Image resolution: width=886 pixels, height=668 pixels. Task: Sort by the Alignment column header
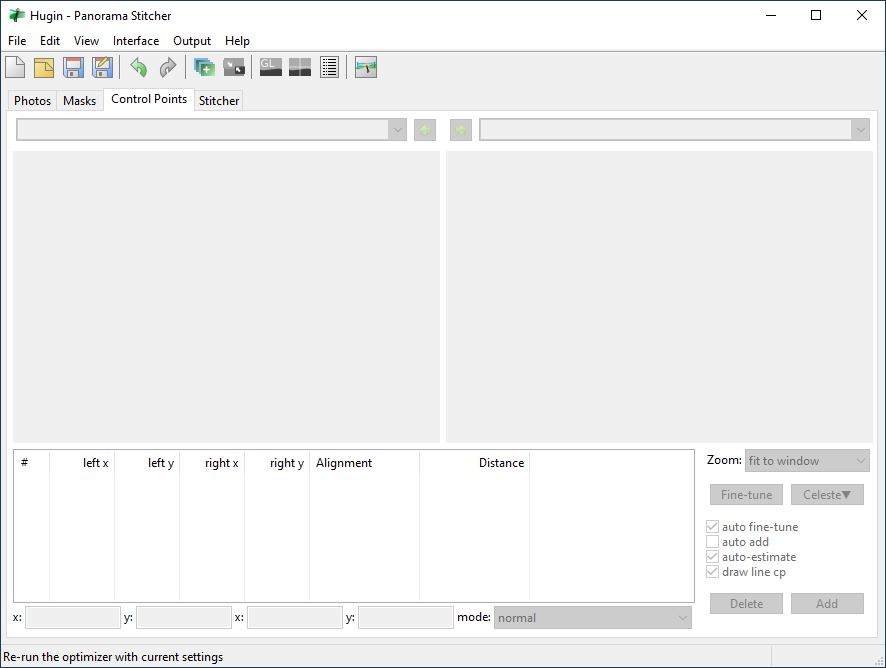pyautogui.click(x=364, y=463)
